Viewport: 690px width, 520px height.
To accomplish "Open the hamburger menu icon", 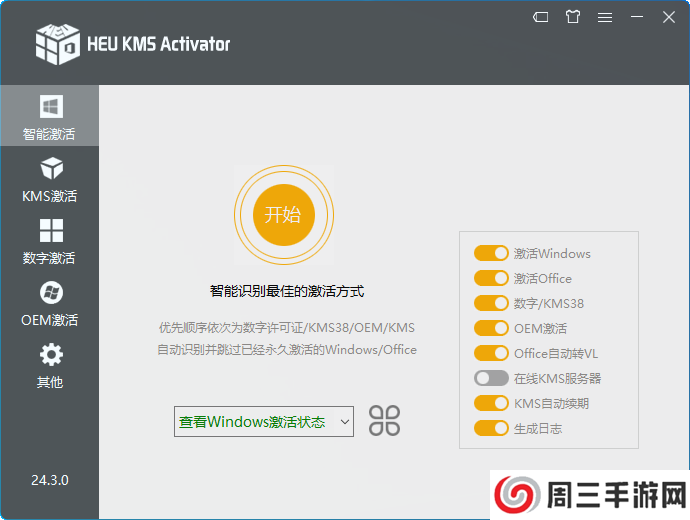I will pyautogui.click(x=605, y=17).
